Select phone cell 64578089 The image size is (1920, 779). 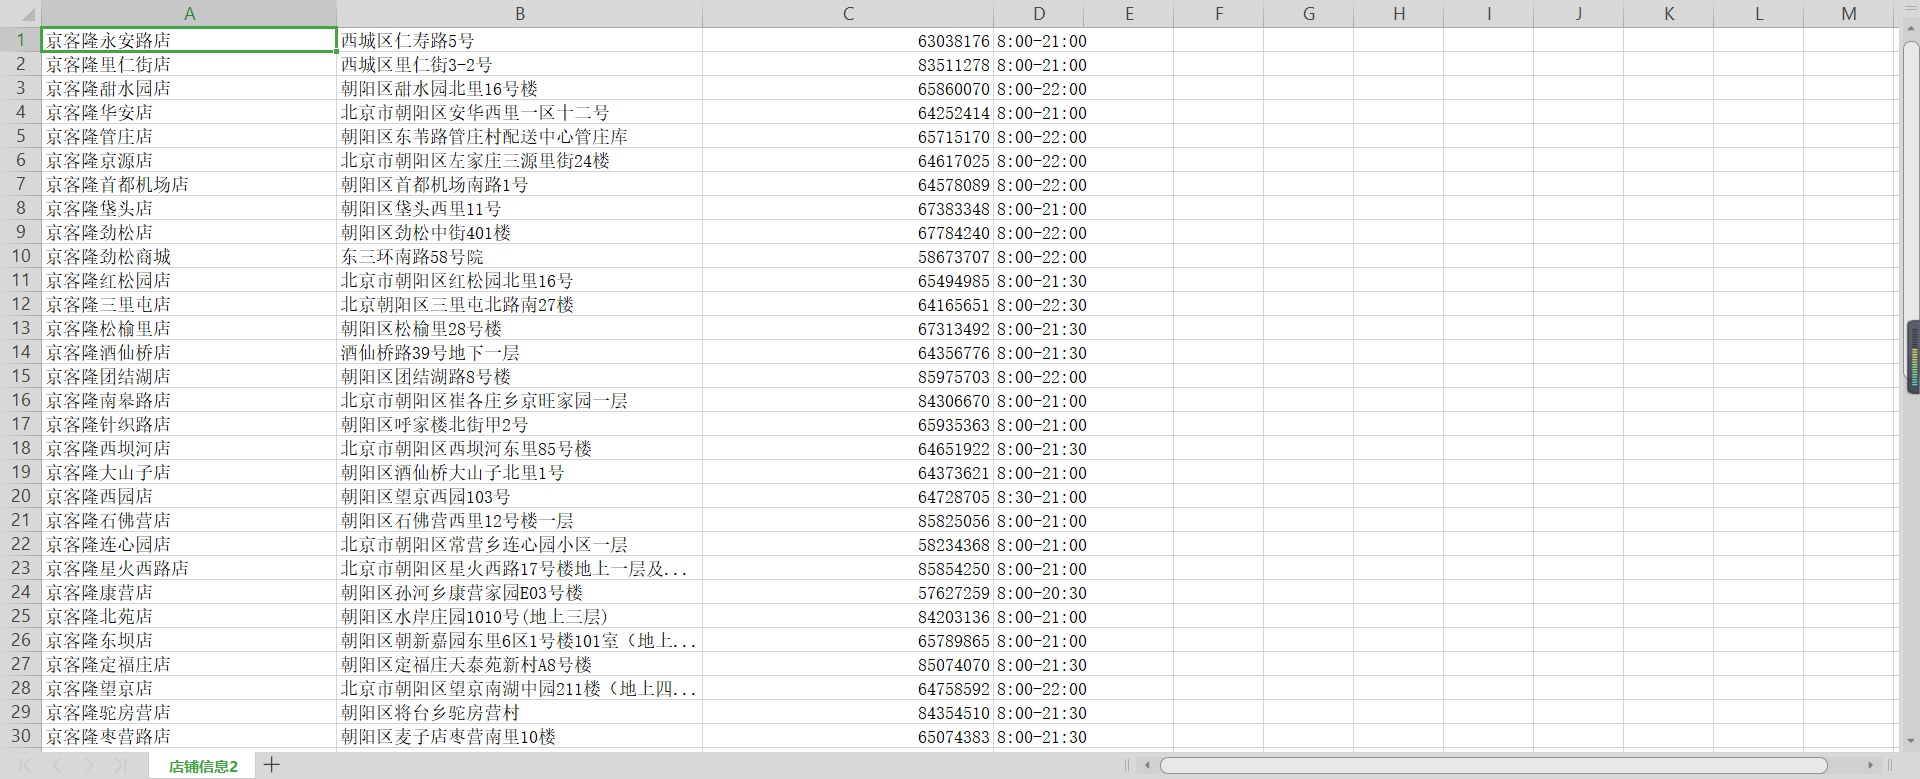click(x=848, y=184)
